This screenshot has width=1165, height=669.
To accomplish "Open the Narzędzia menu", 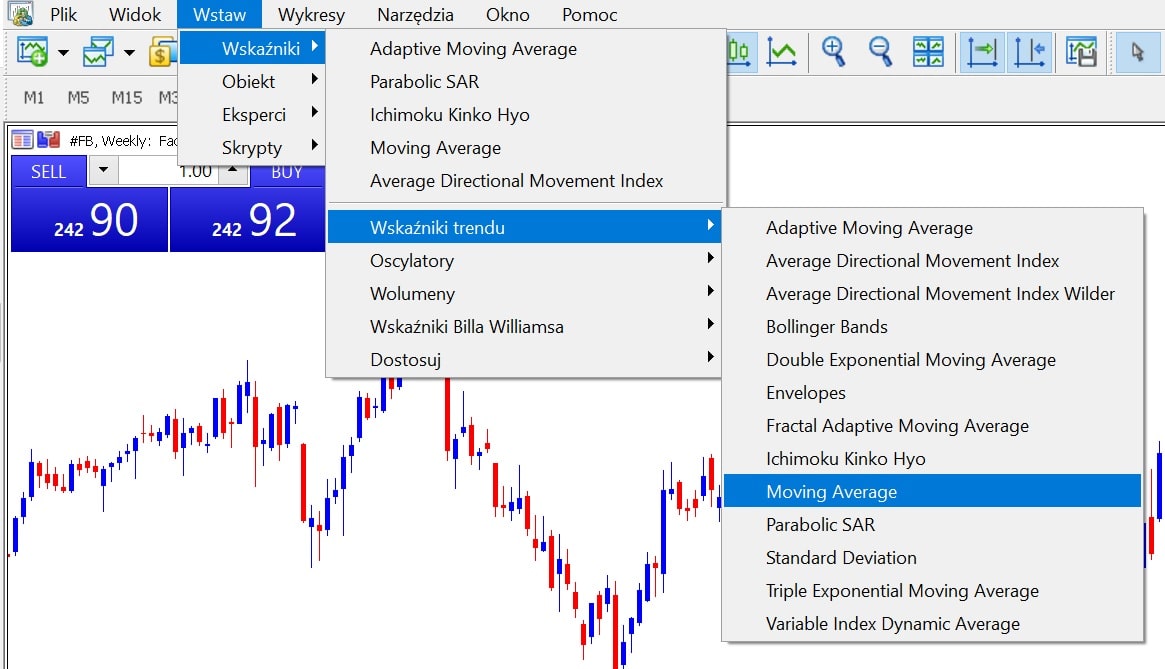I will coord(415,15).
